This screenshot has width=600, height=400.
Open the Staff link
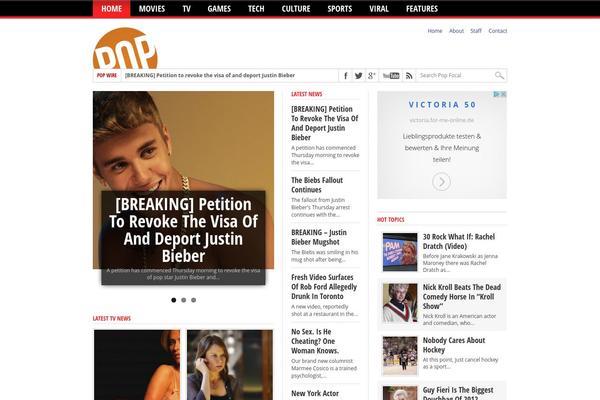pyautogui.click(x=476, y=31)
